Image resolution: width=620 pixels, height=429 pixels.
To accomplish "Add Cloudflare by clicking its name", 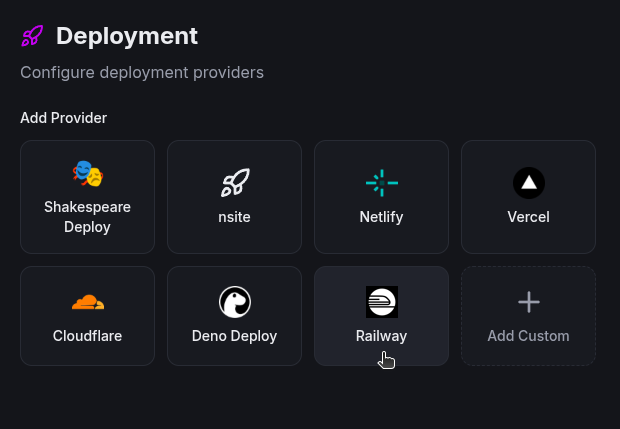I will pos(87,336).
